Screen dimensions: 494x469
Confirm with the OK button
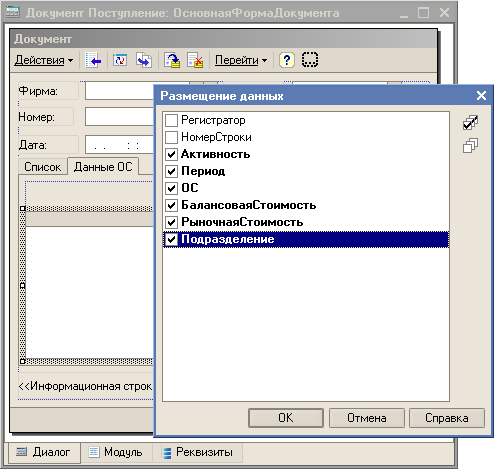tap(286, 418)
